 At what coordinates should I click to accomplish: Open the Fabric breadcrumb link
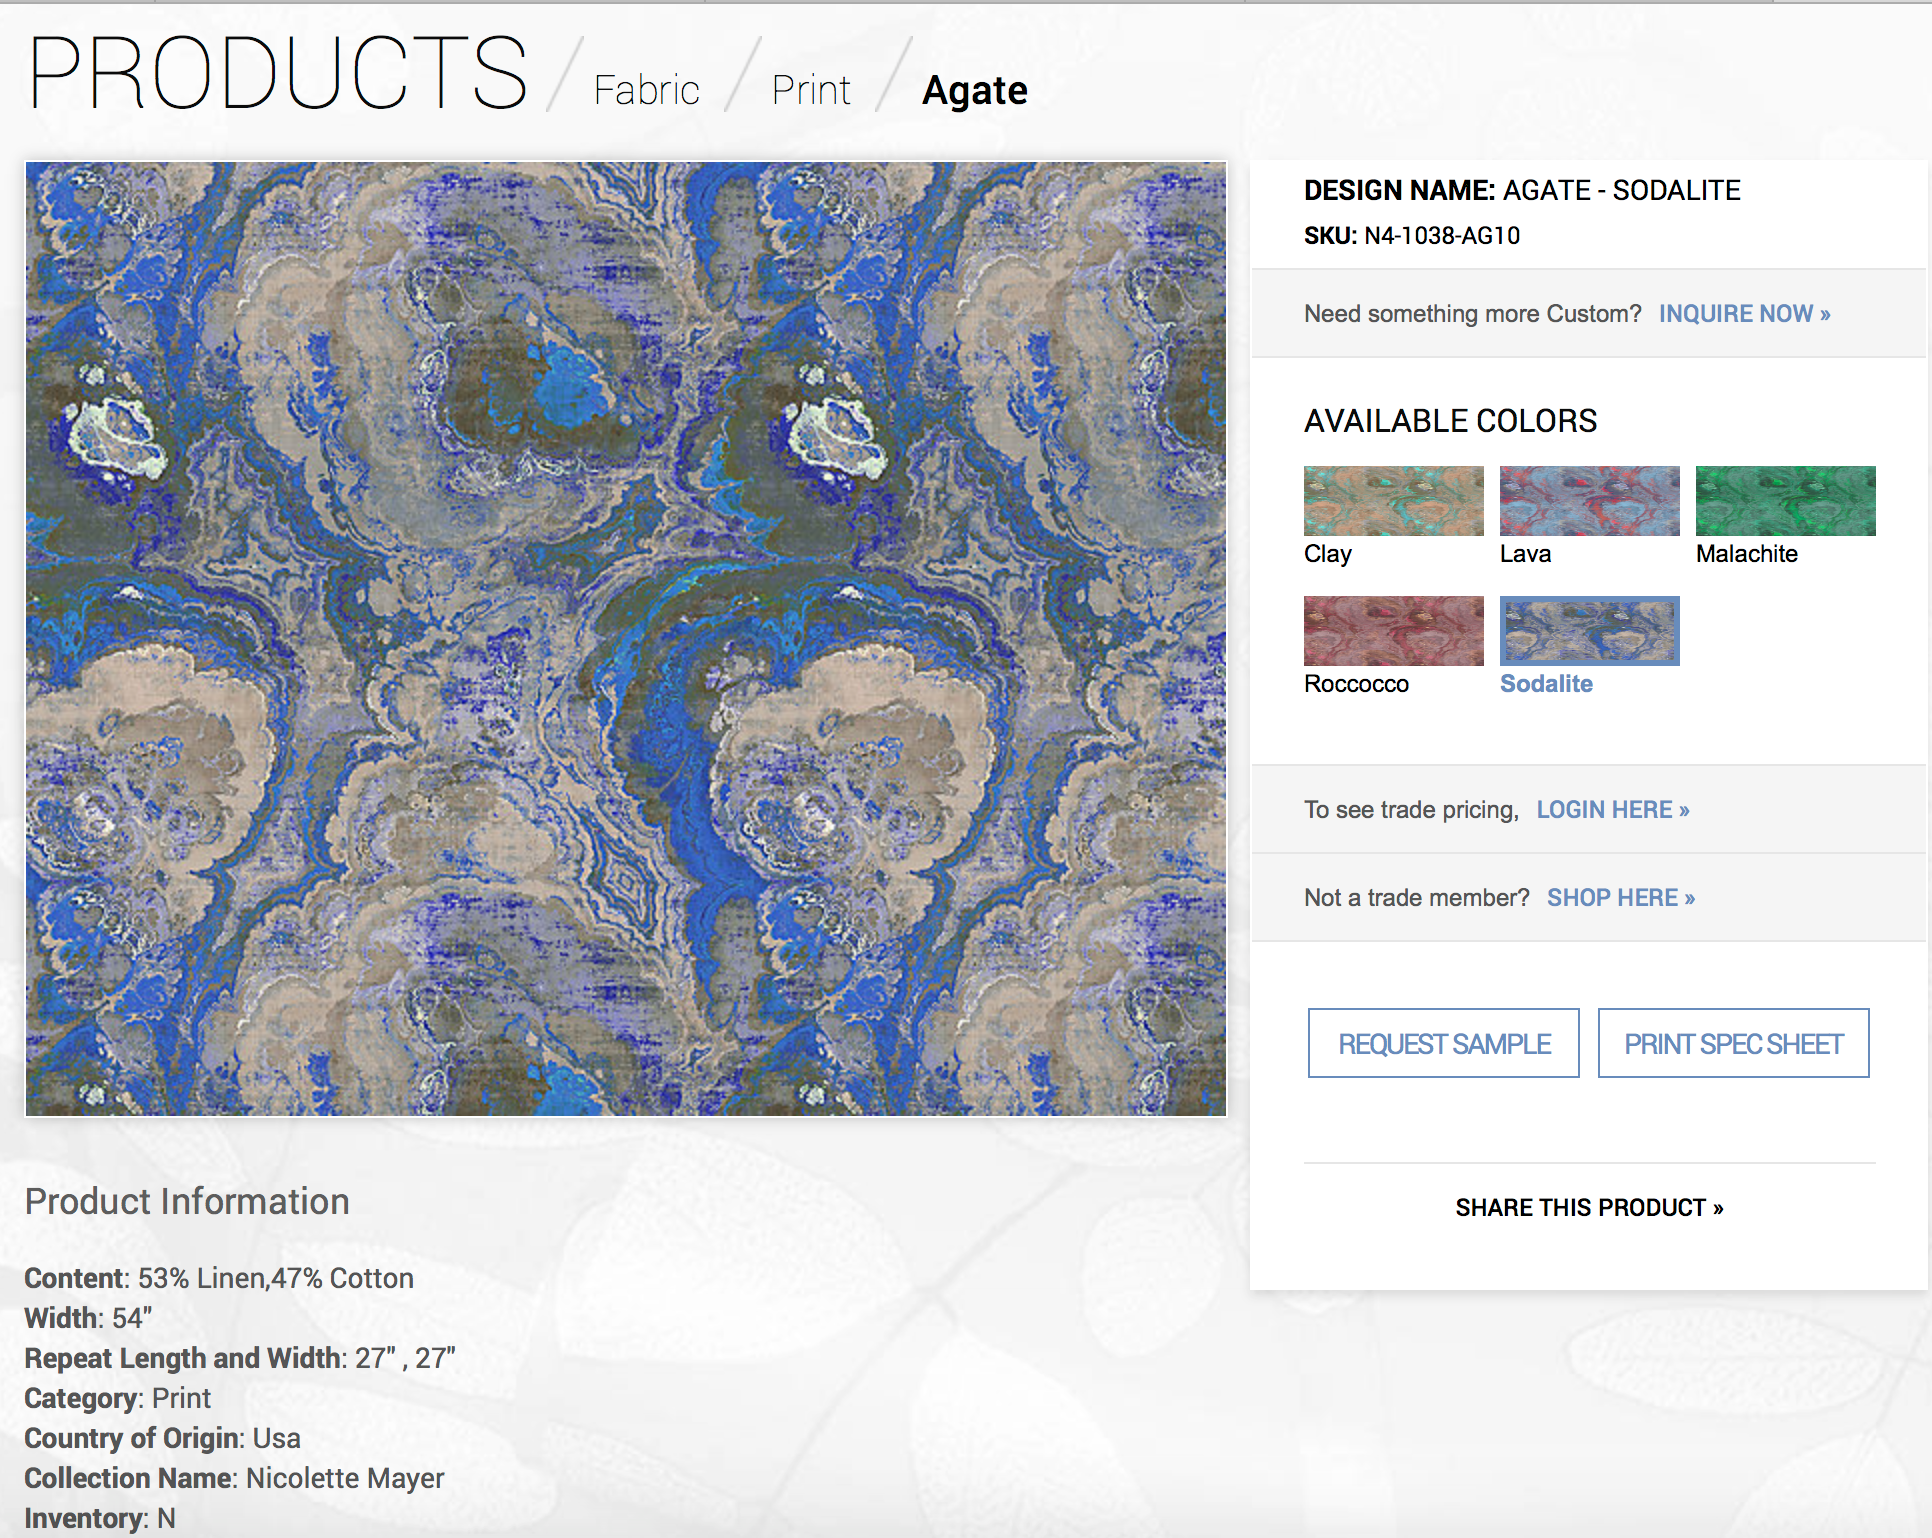(x=646, y=90)
